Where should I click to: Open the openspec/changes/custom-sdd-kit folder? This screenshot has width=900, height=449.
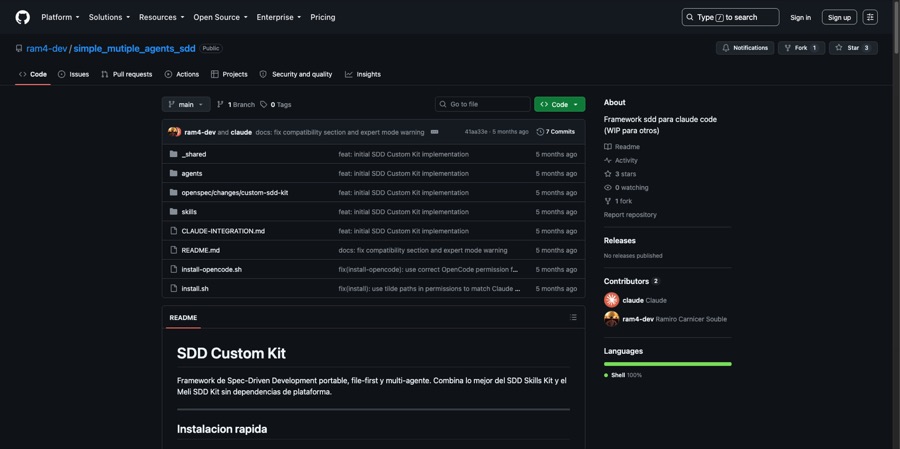(x=235, y=193)
